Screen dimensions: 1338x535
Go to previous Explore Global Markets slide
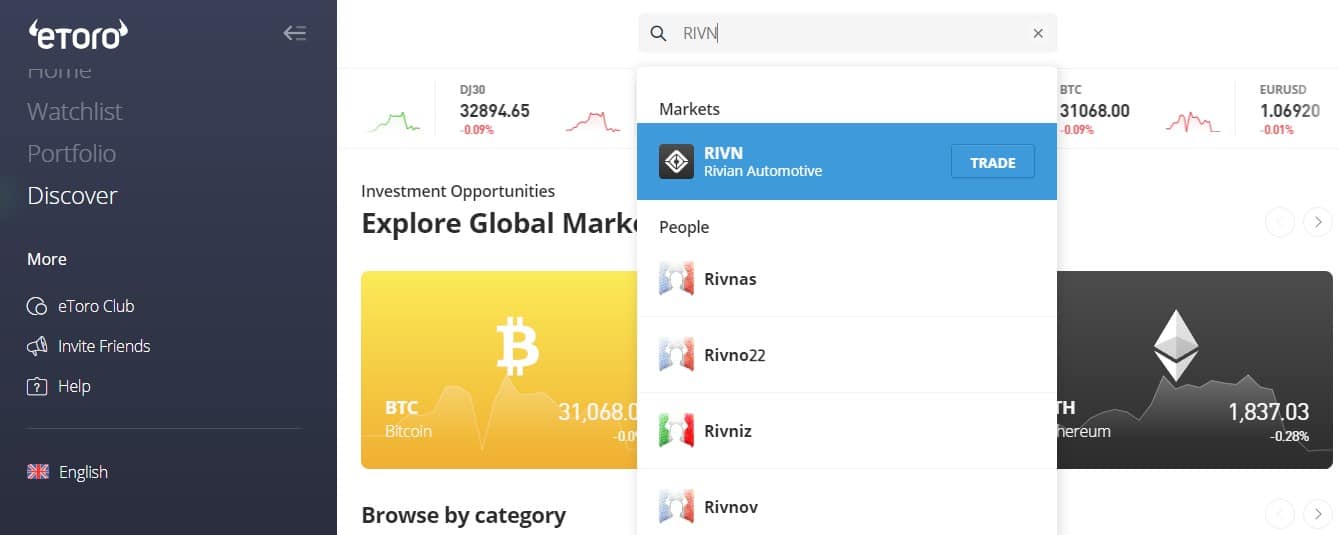pyautogui.click(x=1280, y=222)
